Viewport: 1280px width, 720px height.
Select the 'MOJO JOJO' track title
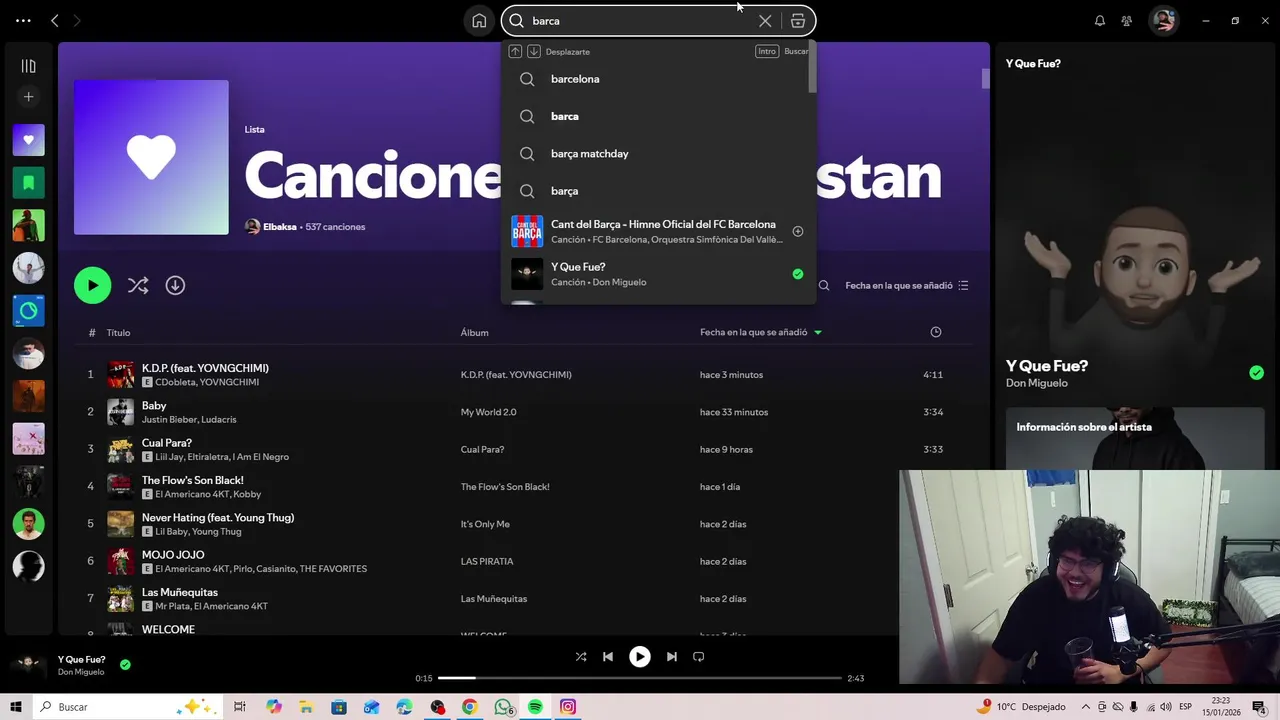(173, 555)
